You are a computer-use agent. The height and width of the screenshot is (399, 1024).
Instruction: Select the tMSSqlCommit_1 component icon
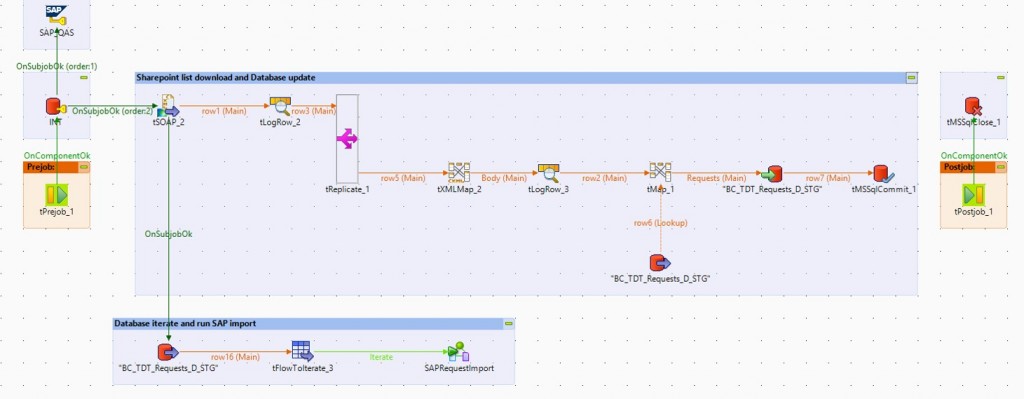tap(884, 173)
